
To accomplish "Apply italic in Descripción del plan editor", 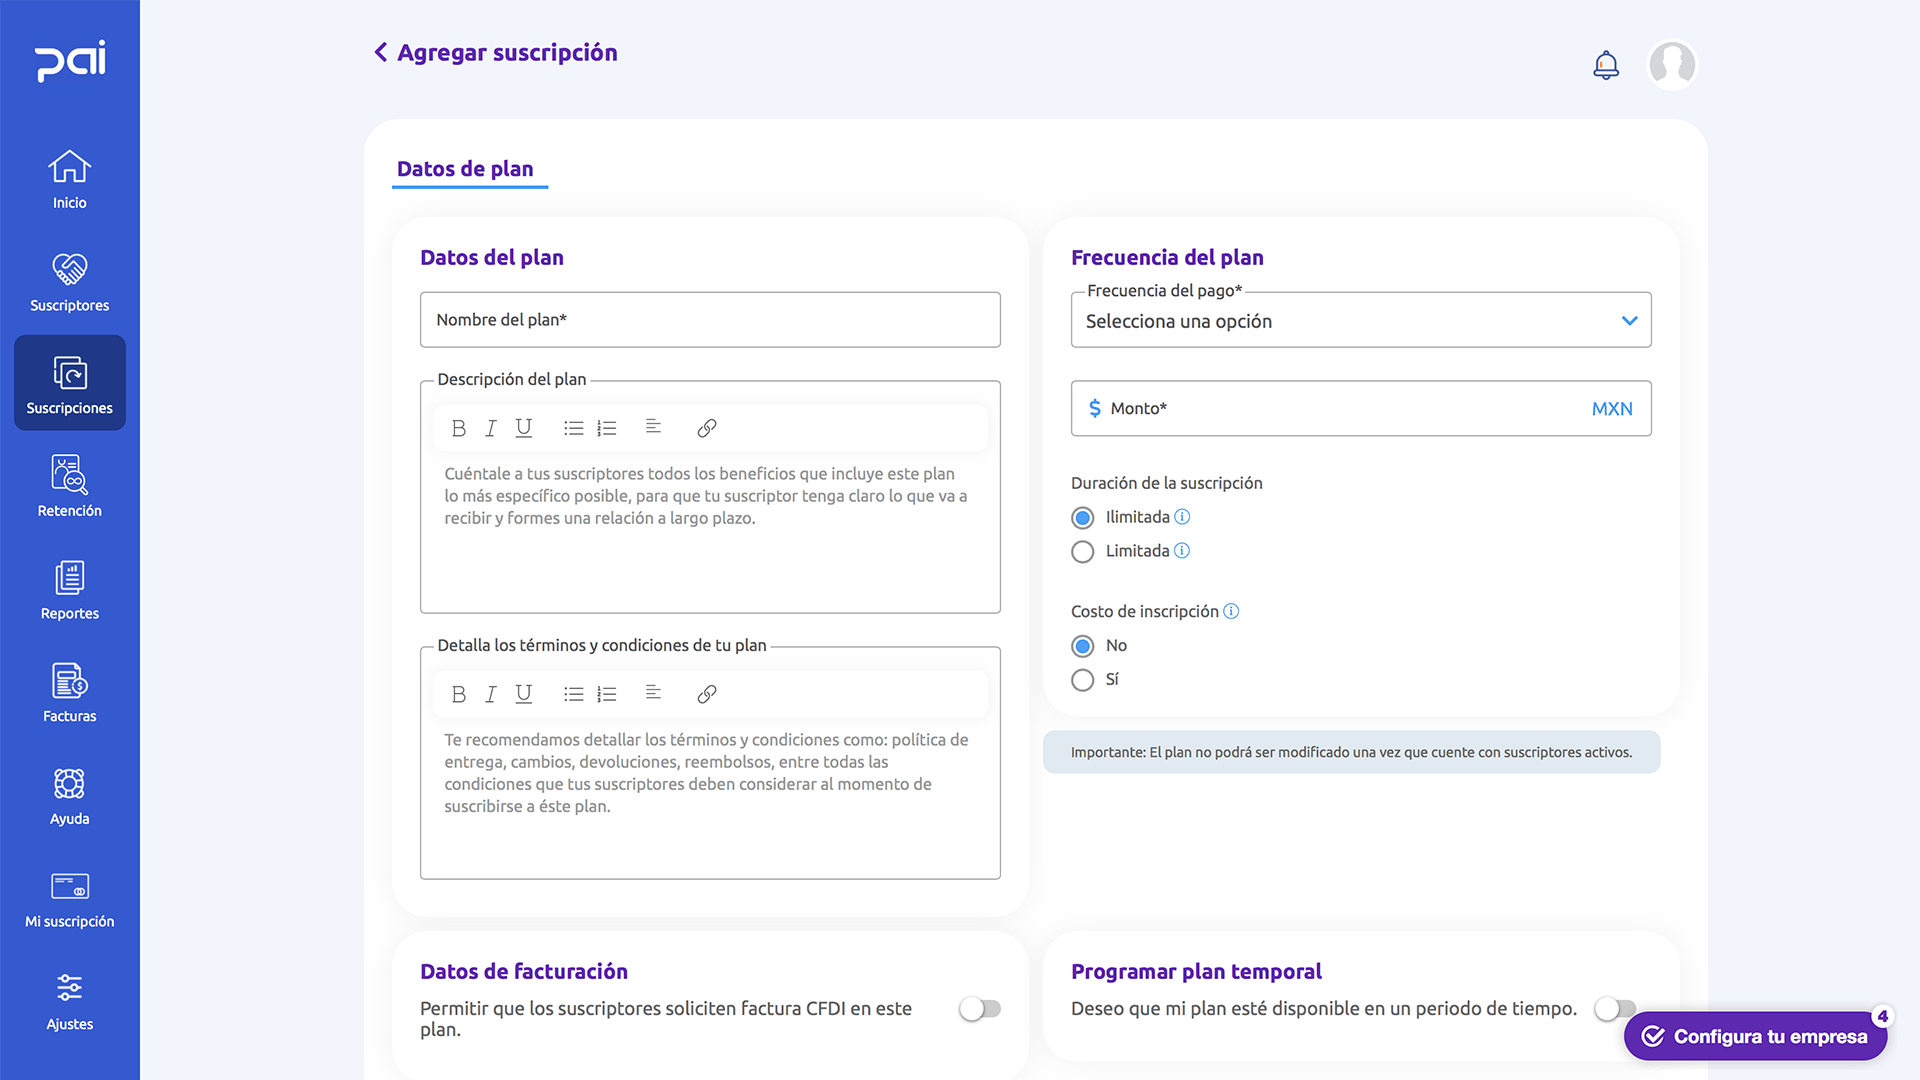I will 490,428.
